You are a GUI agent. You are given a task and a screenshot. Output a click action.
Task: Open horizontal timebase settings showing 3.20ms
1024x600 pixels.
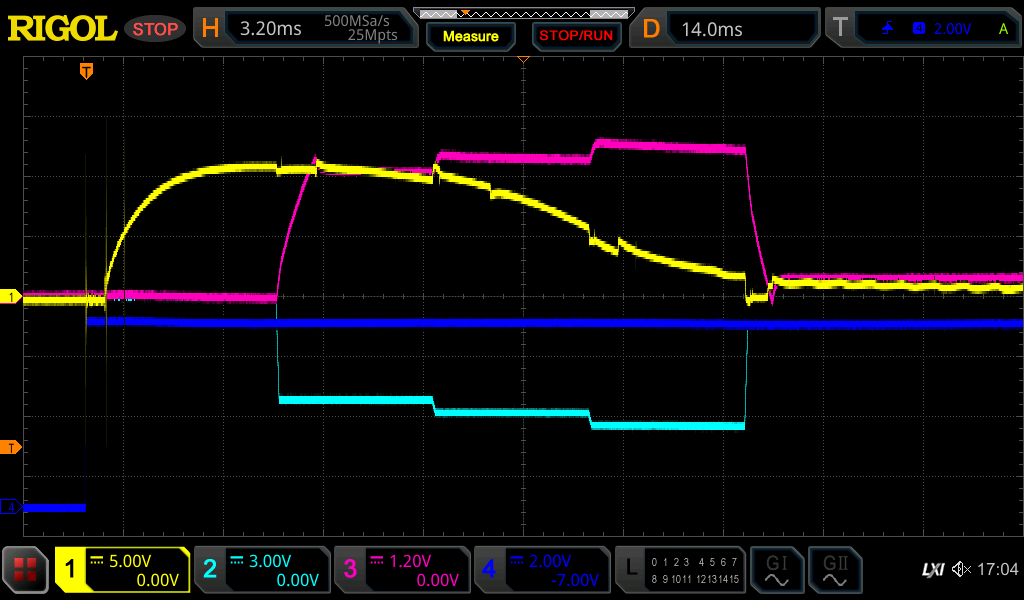[305, 29]
